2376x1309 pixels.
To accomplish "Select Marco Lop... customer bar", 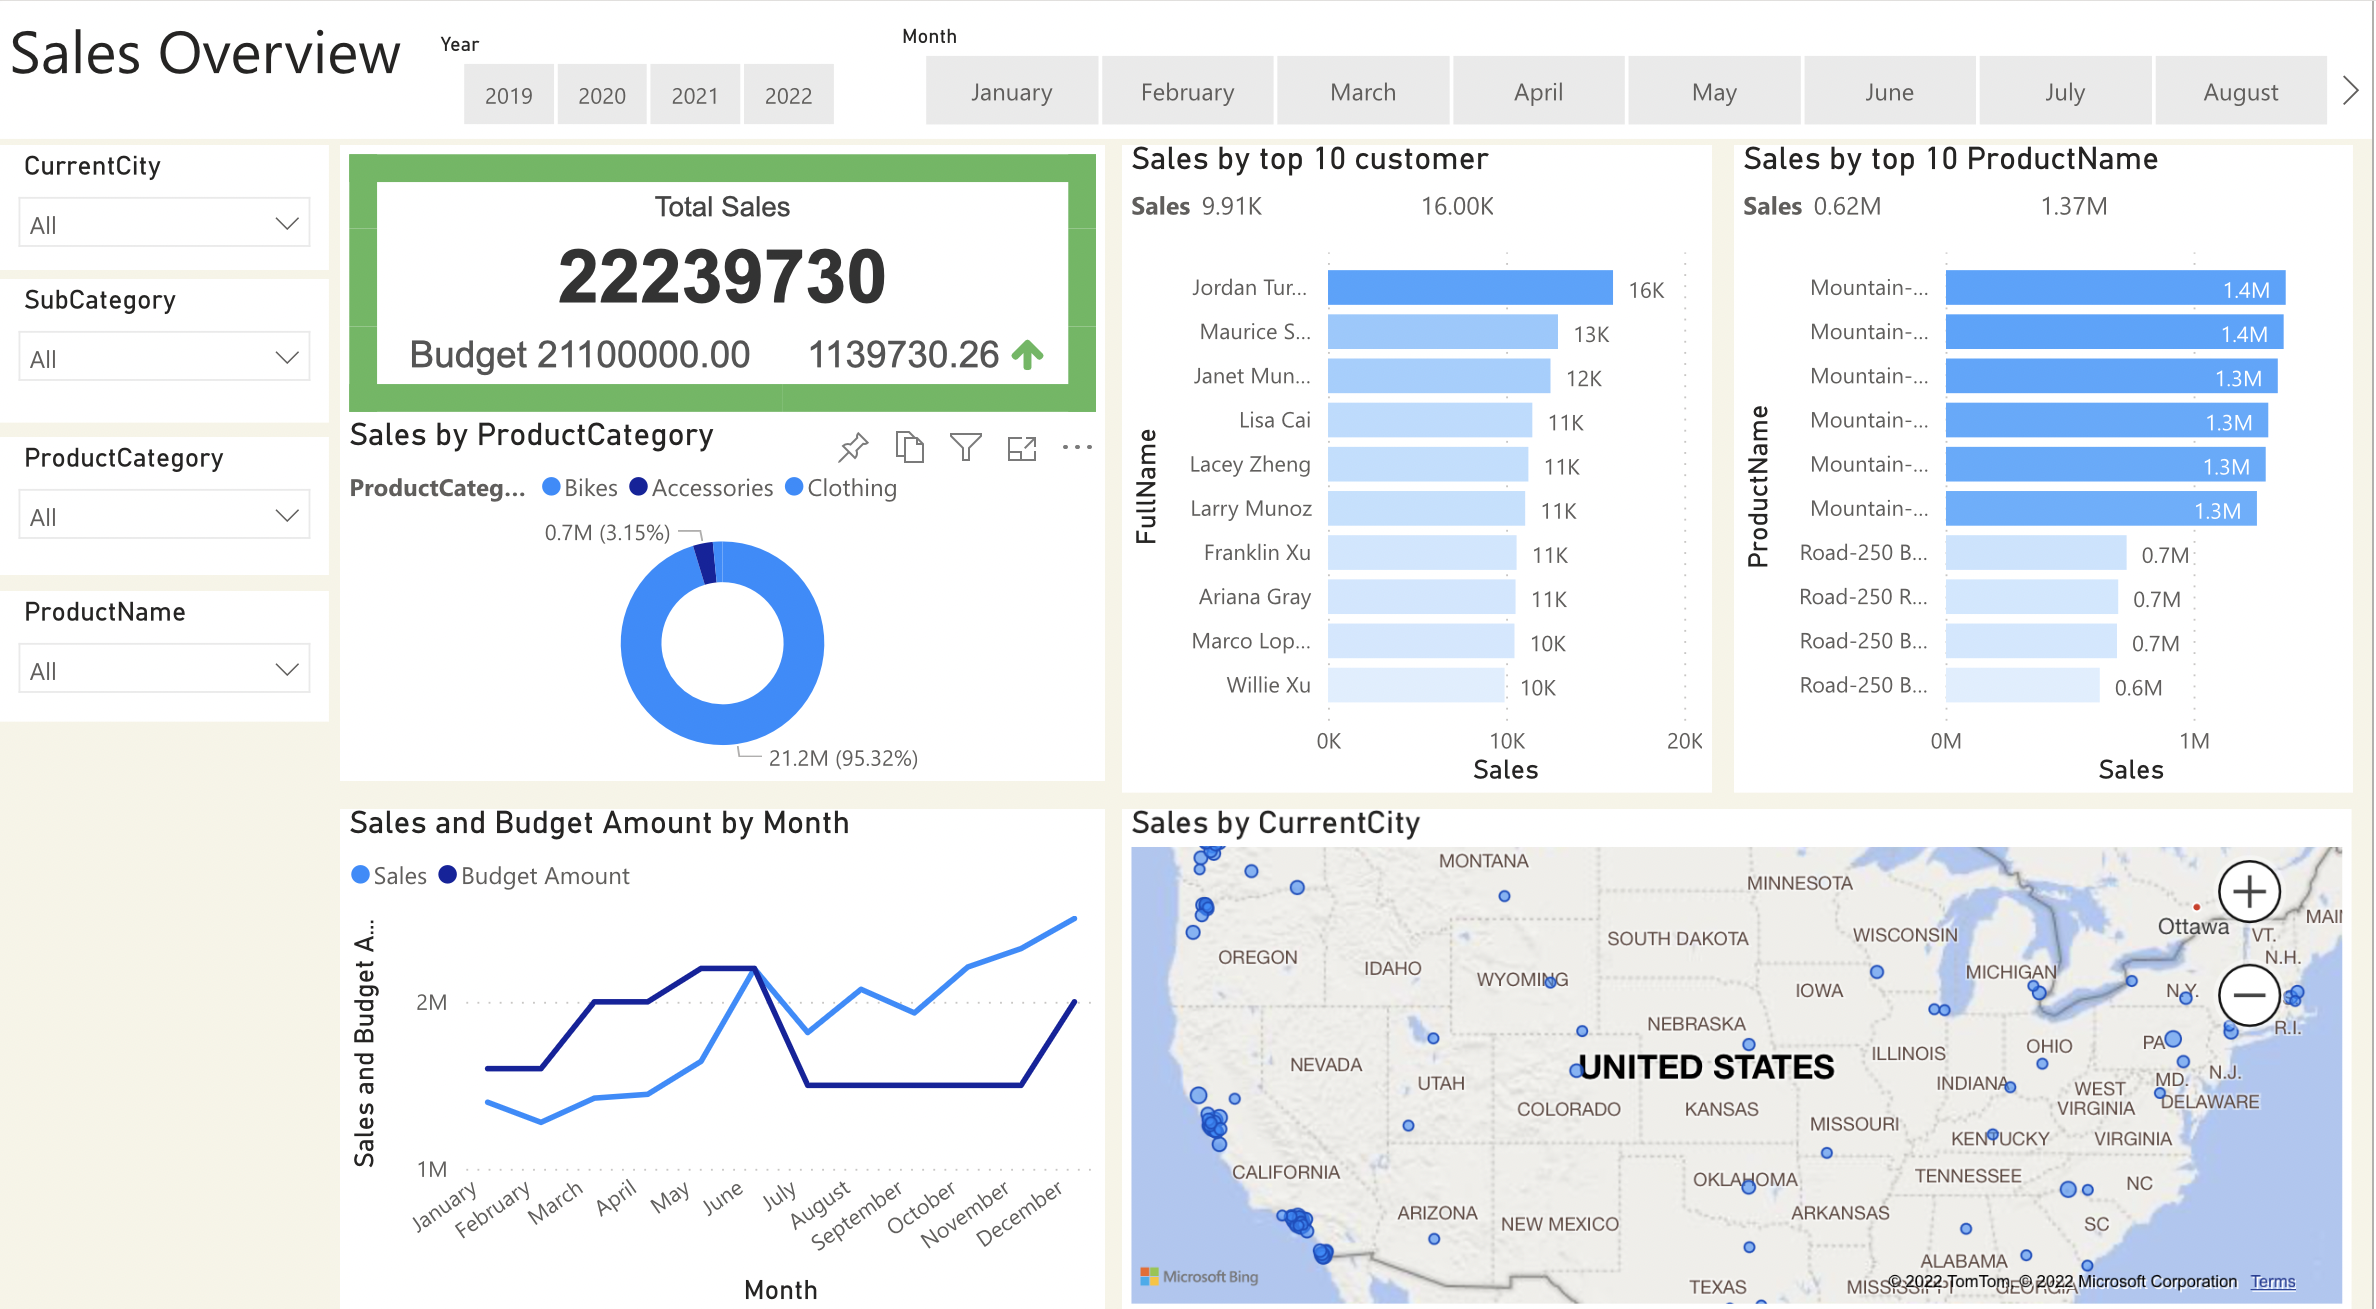I will coord(1421,641).
